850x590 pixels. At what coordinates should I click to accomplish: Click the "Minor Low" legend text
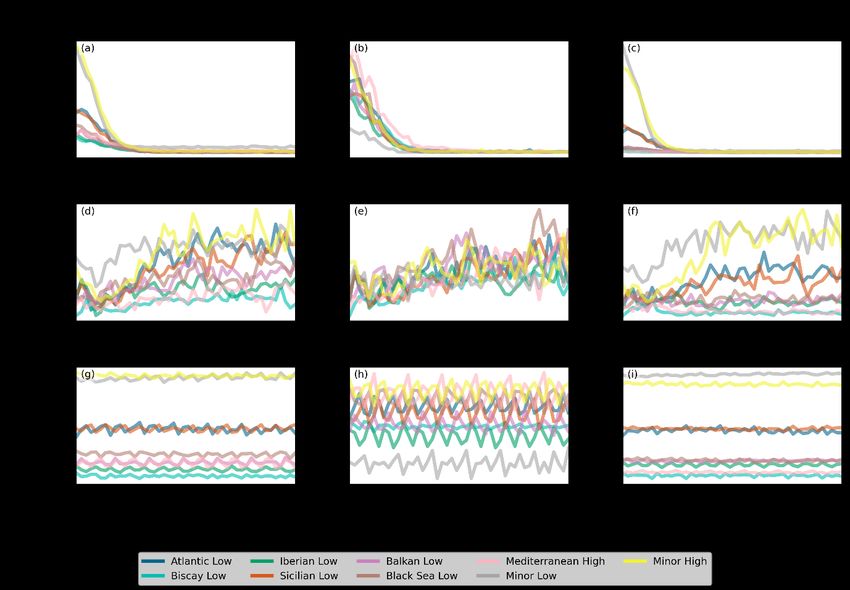coord(531,576)
